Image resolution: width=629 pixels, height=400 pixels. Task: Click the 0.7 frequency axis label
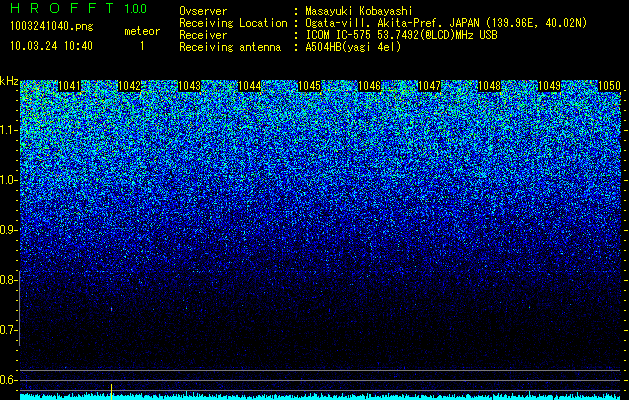tap(7, 330)
